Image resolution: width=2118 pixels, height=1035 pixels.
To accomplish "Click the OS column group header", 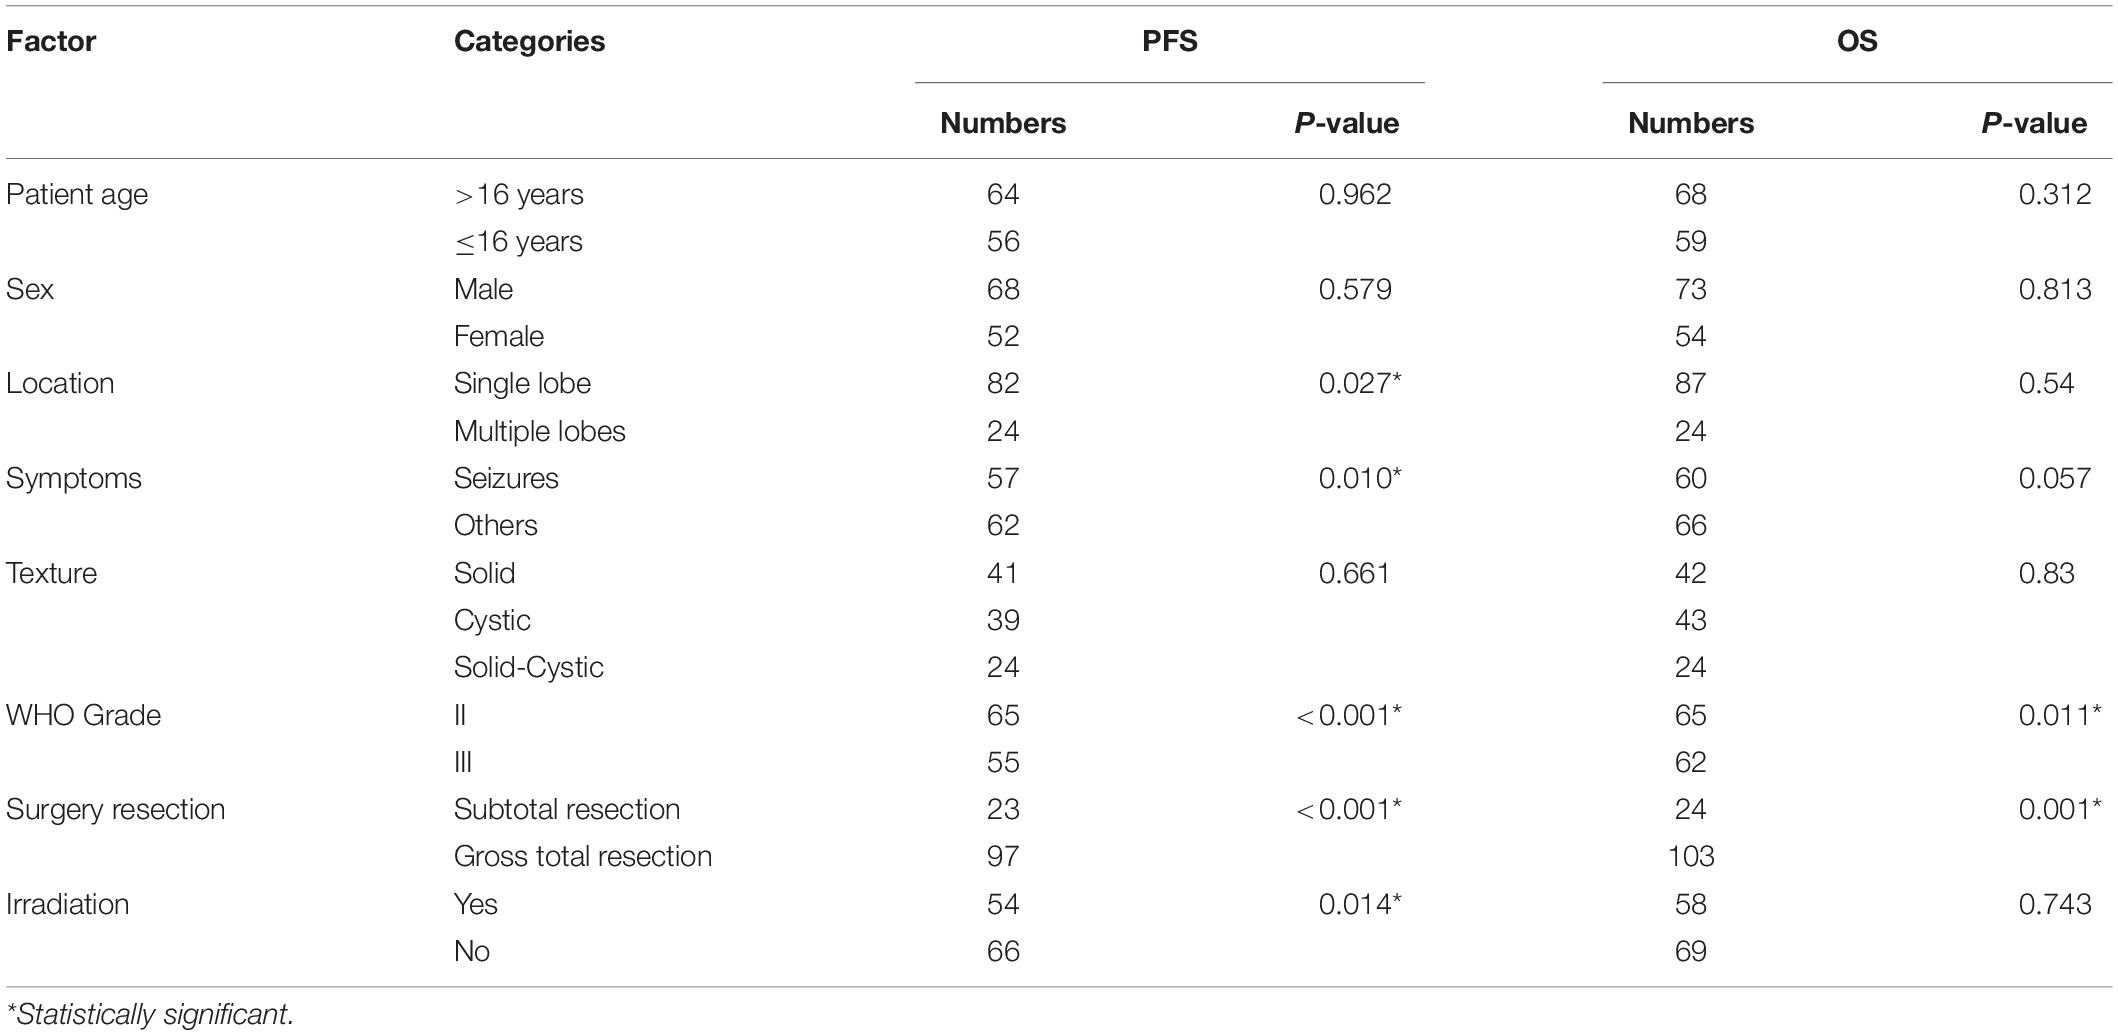I will click(x=1857, y=41).
